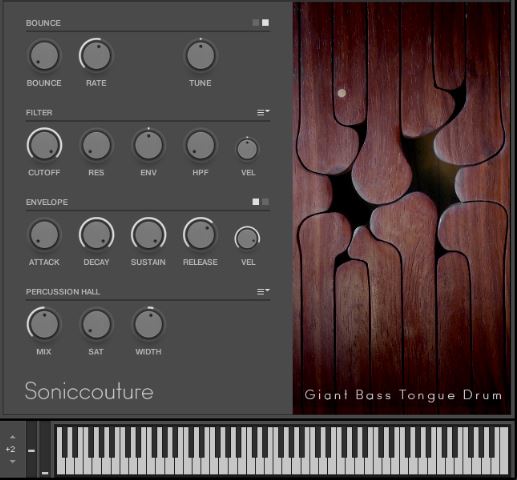Click the Filter Env knob
517x480 pixels.
(x=148, y=145)
